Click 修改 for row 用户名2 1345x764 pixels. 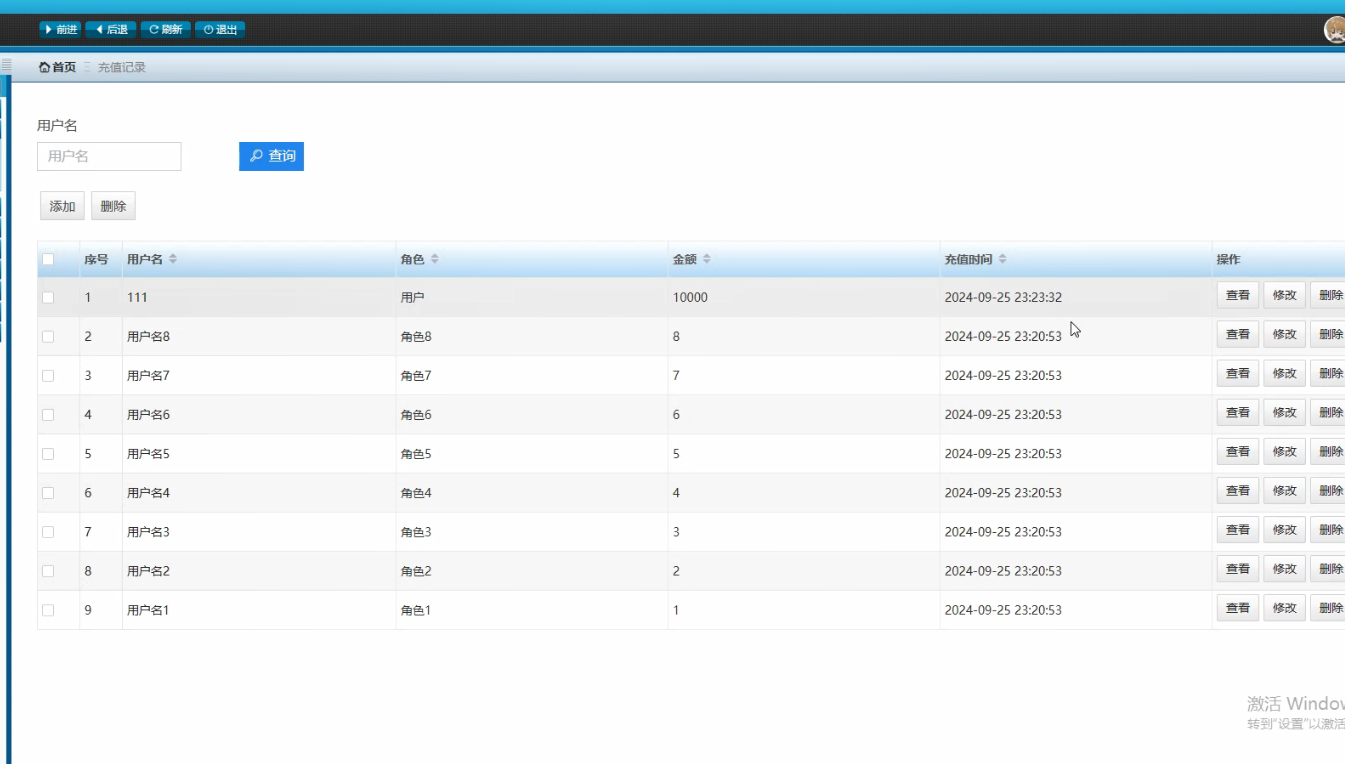1285,568
